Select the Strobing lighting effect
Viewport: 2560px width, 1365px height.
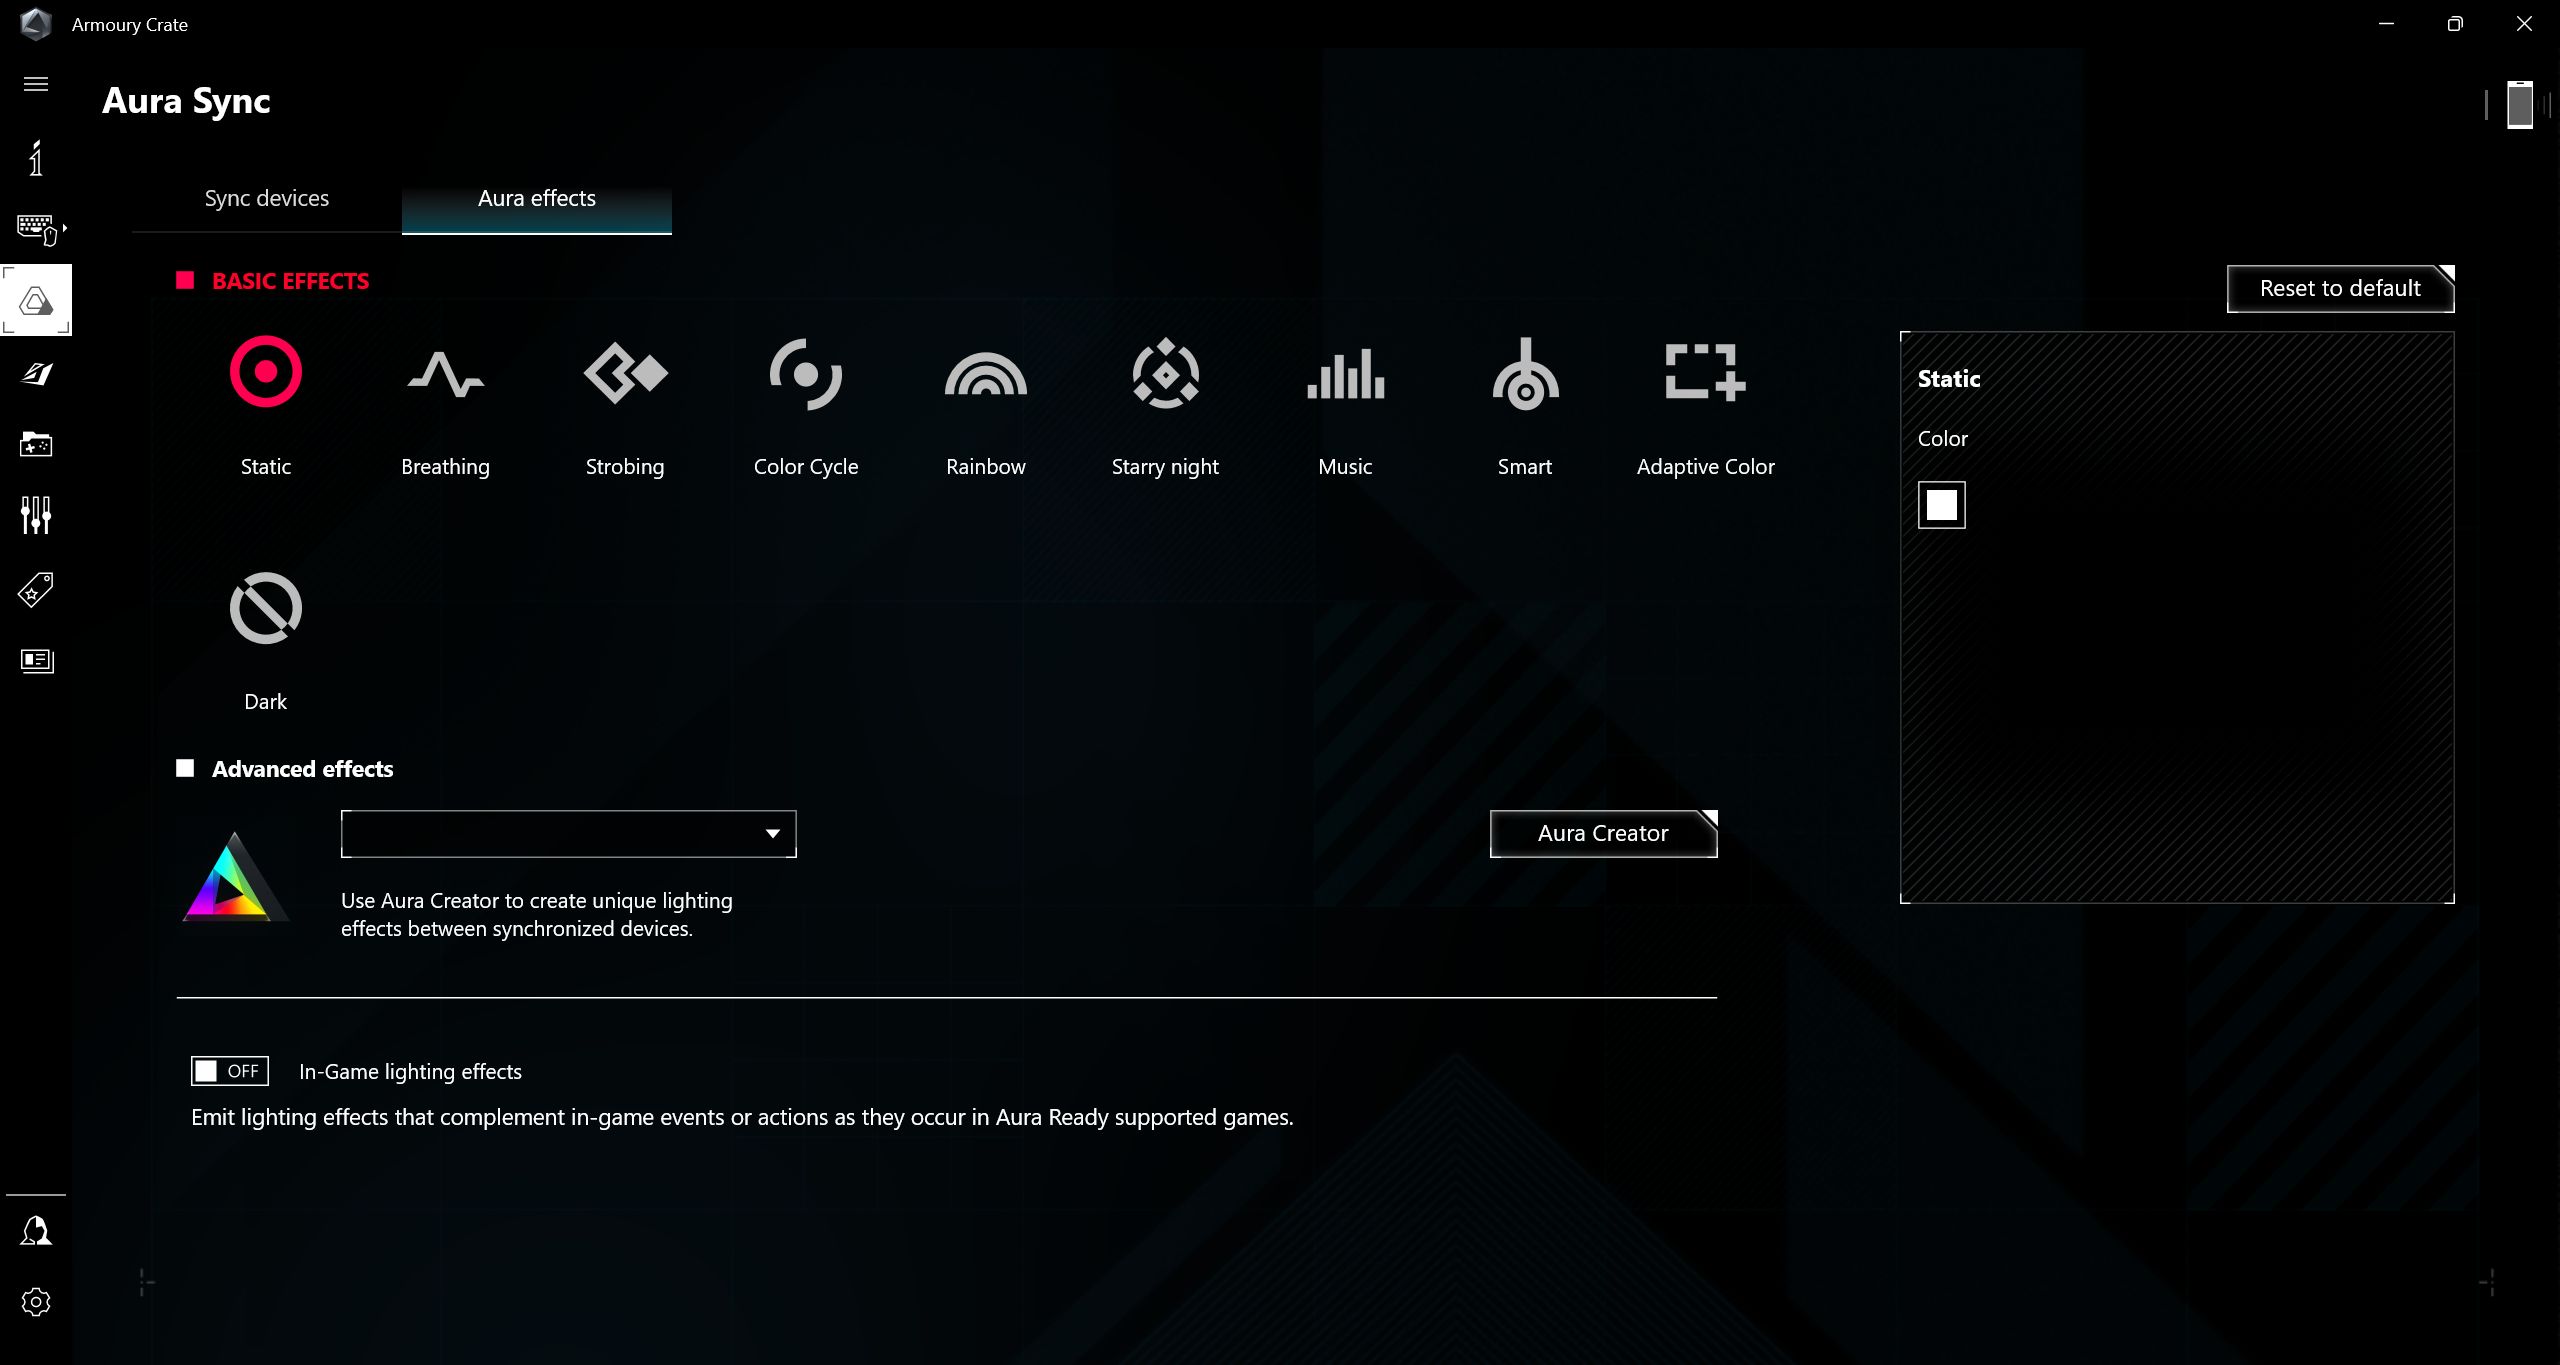pos(625,371)
